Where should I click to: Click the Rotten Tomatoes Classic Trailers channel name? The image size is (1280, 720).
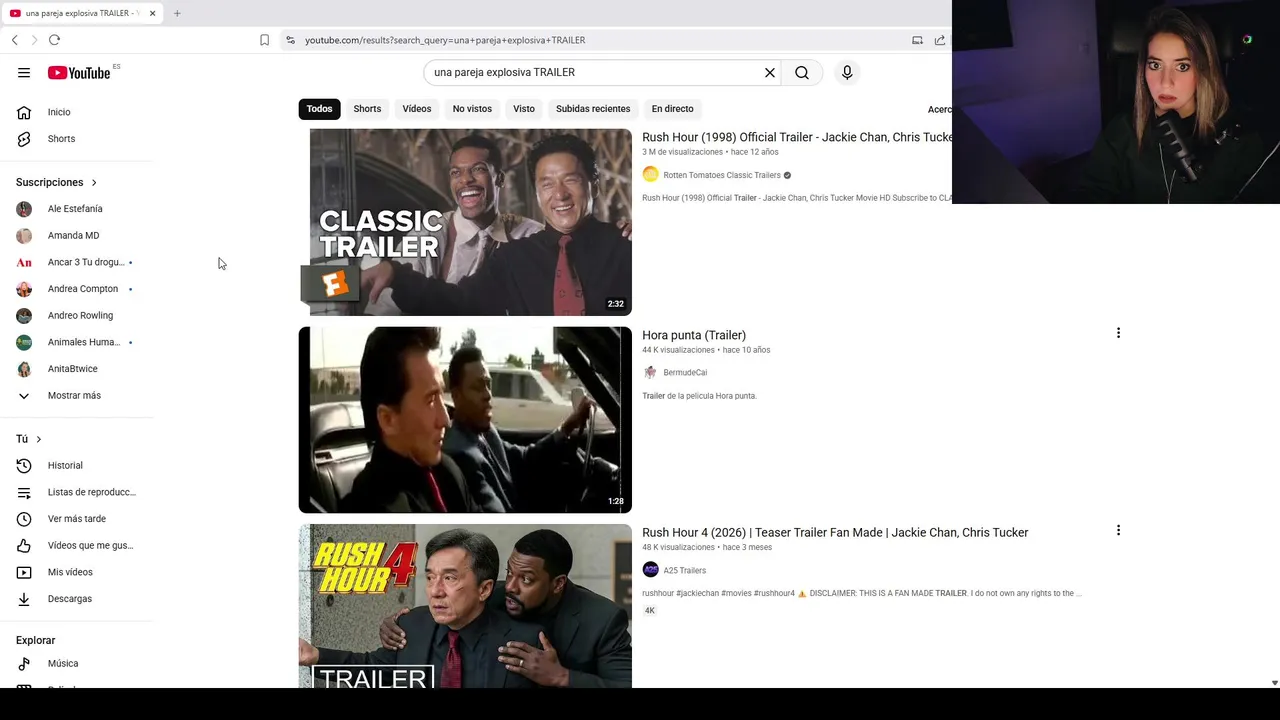[x=722, y=175]
